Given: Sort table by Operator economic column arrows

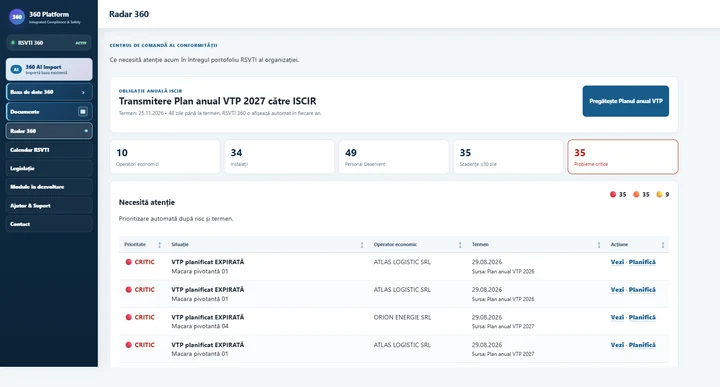Looking at the screenshot, I should [x=460, y=245].
